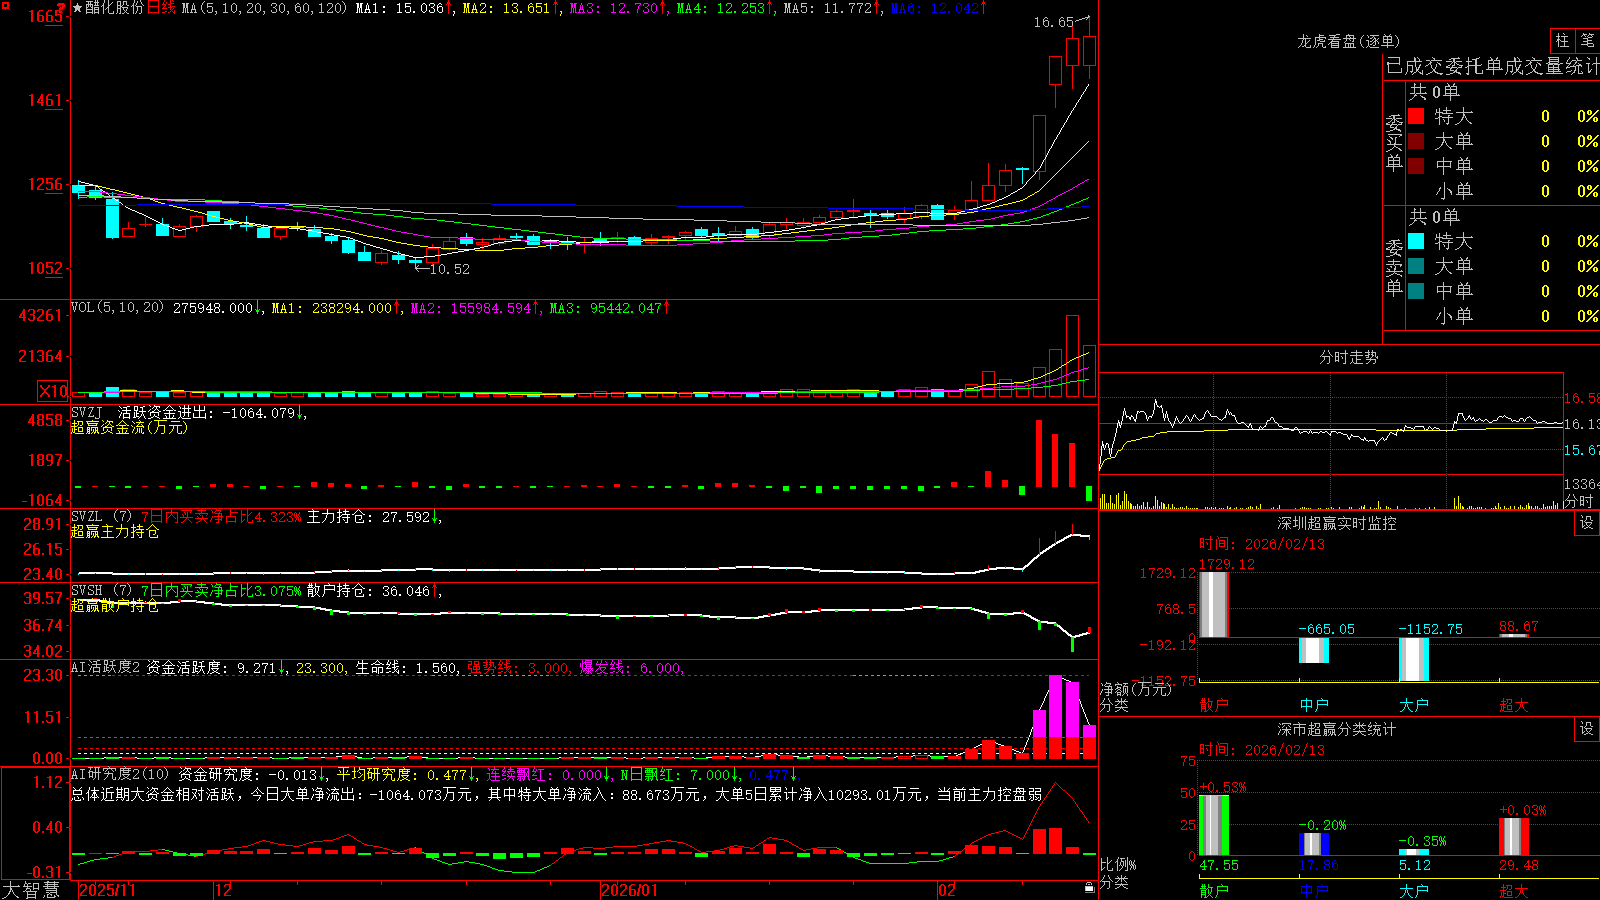This screenshot has width=1600, height=900.
Task: Click the 主力持仓: 27.592 value
Action: pos(369,517)
